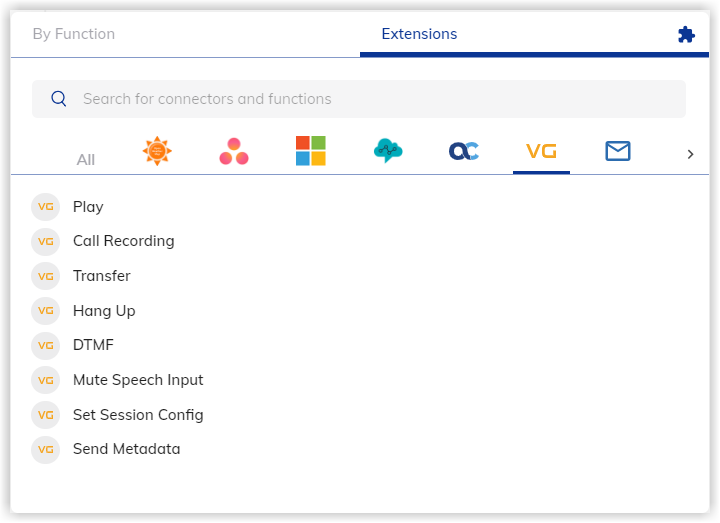The image size is (720, 523).
Task: Add the Call Recording node
Action: 124,241
